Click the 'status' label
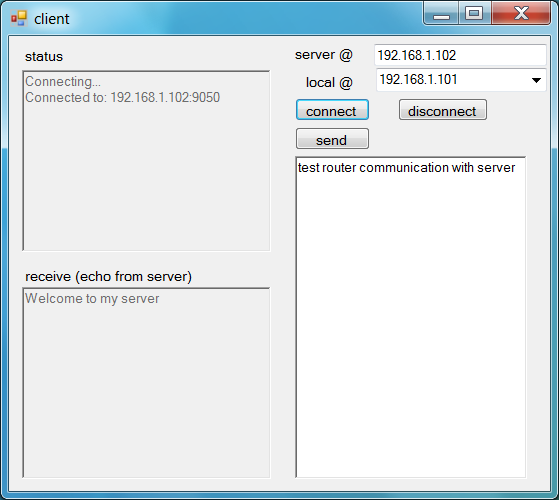The width and height of the screenshot is (559, 500). tap(44, 56)
